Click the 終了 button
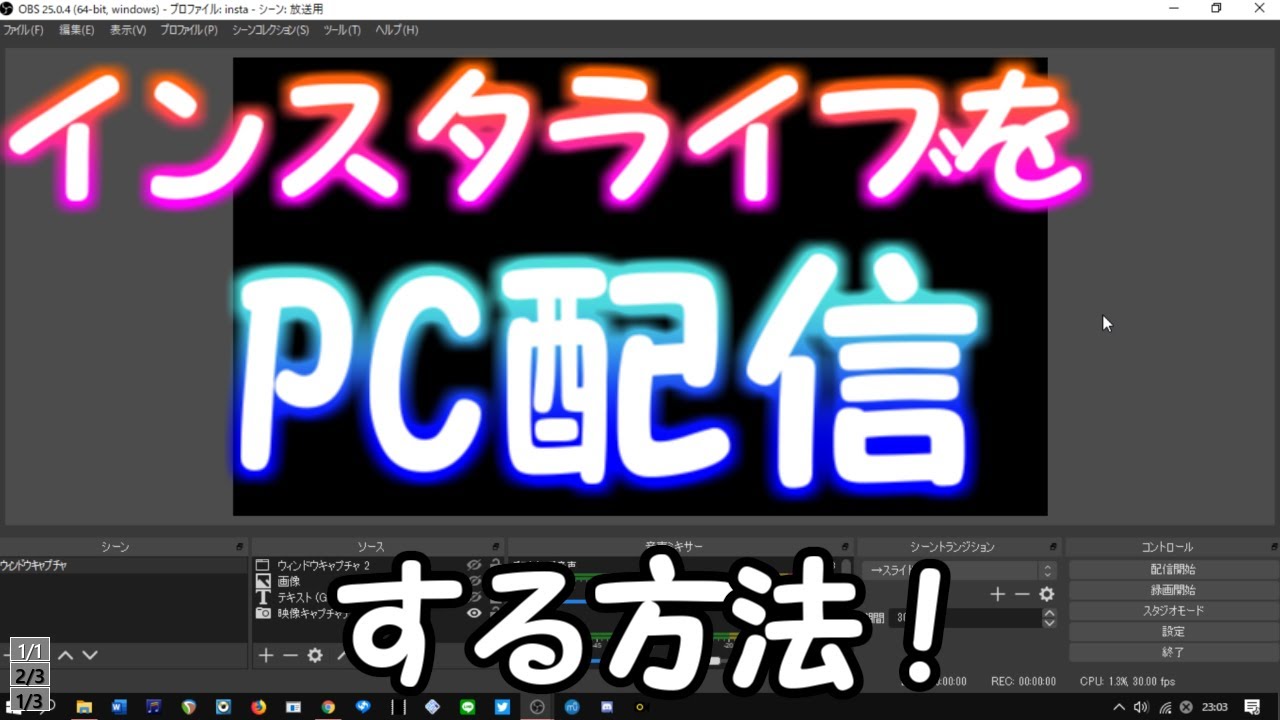 click(x=1173, y=652)
